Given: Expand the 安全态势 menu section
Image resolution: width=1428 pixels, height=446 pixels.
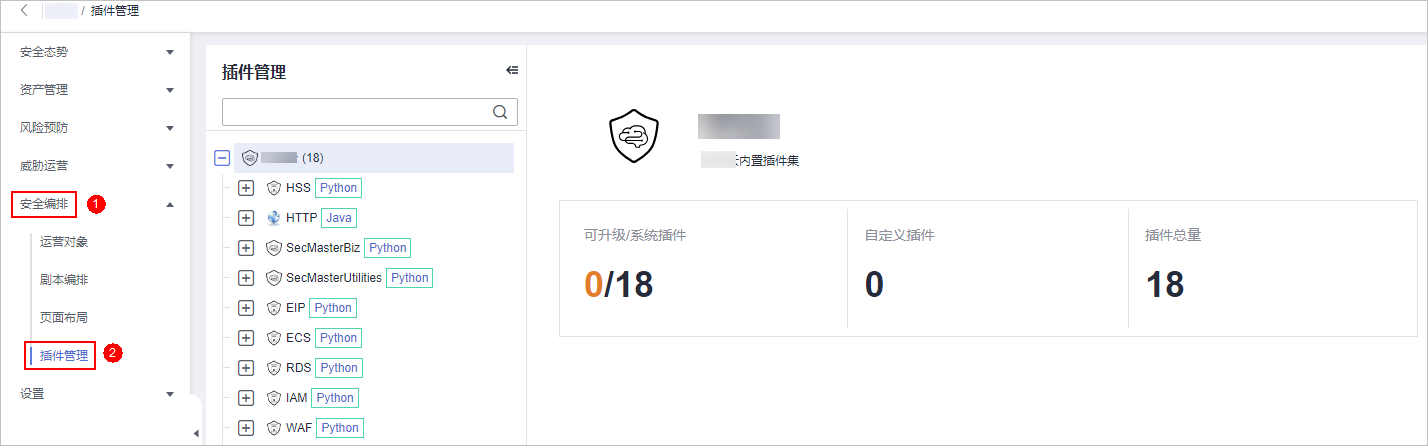Looking at the screenshot, I should 170,52.
